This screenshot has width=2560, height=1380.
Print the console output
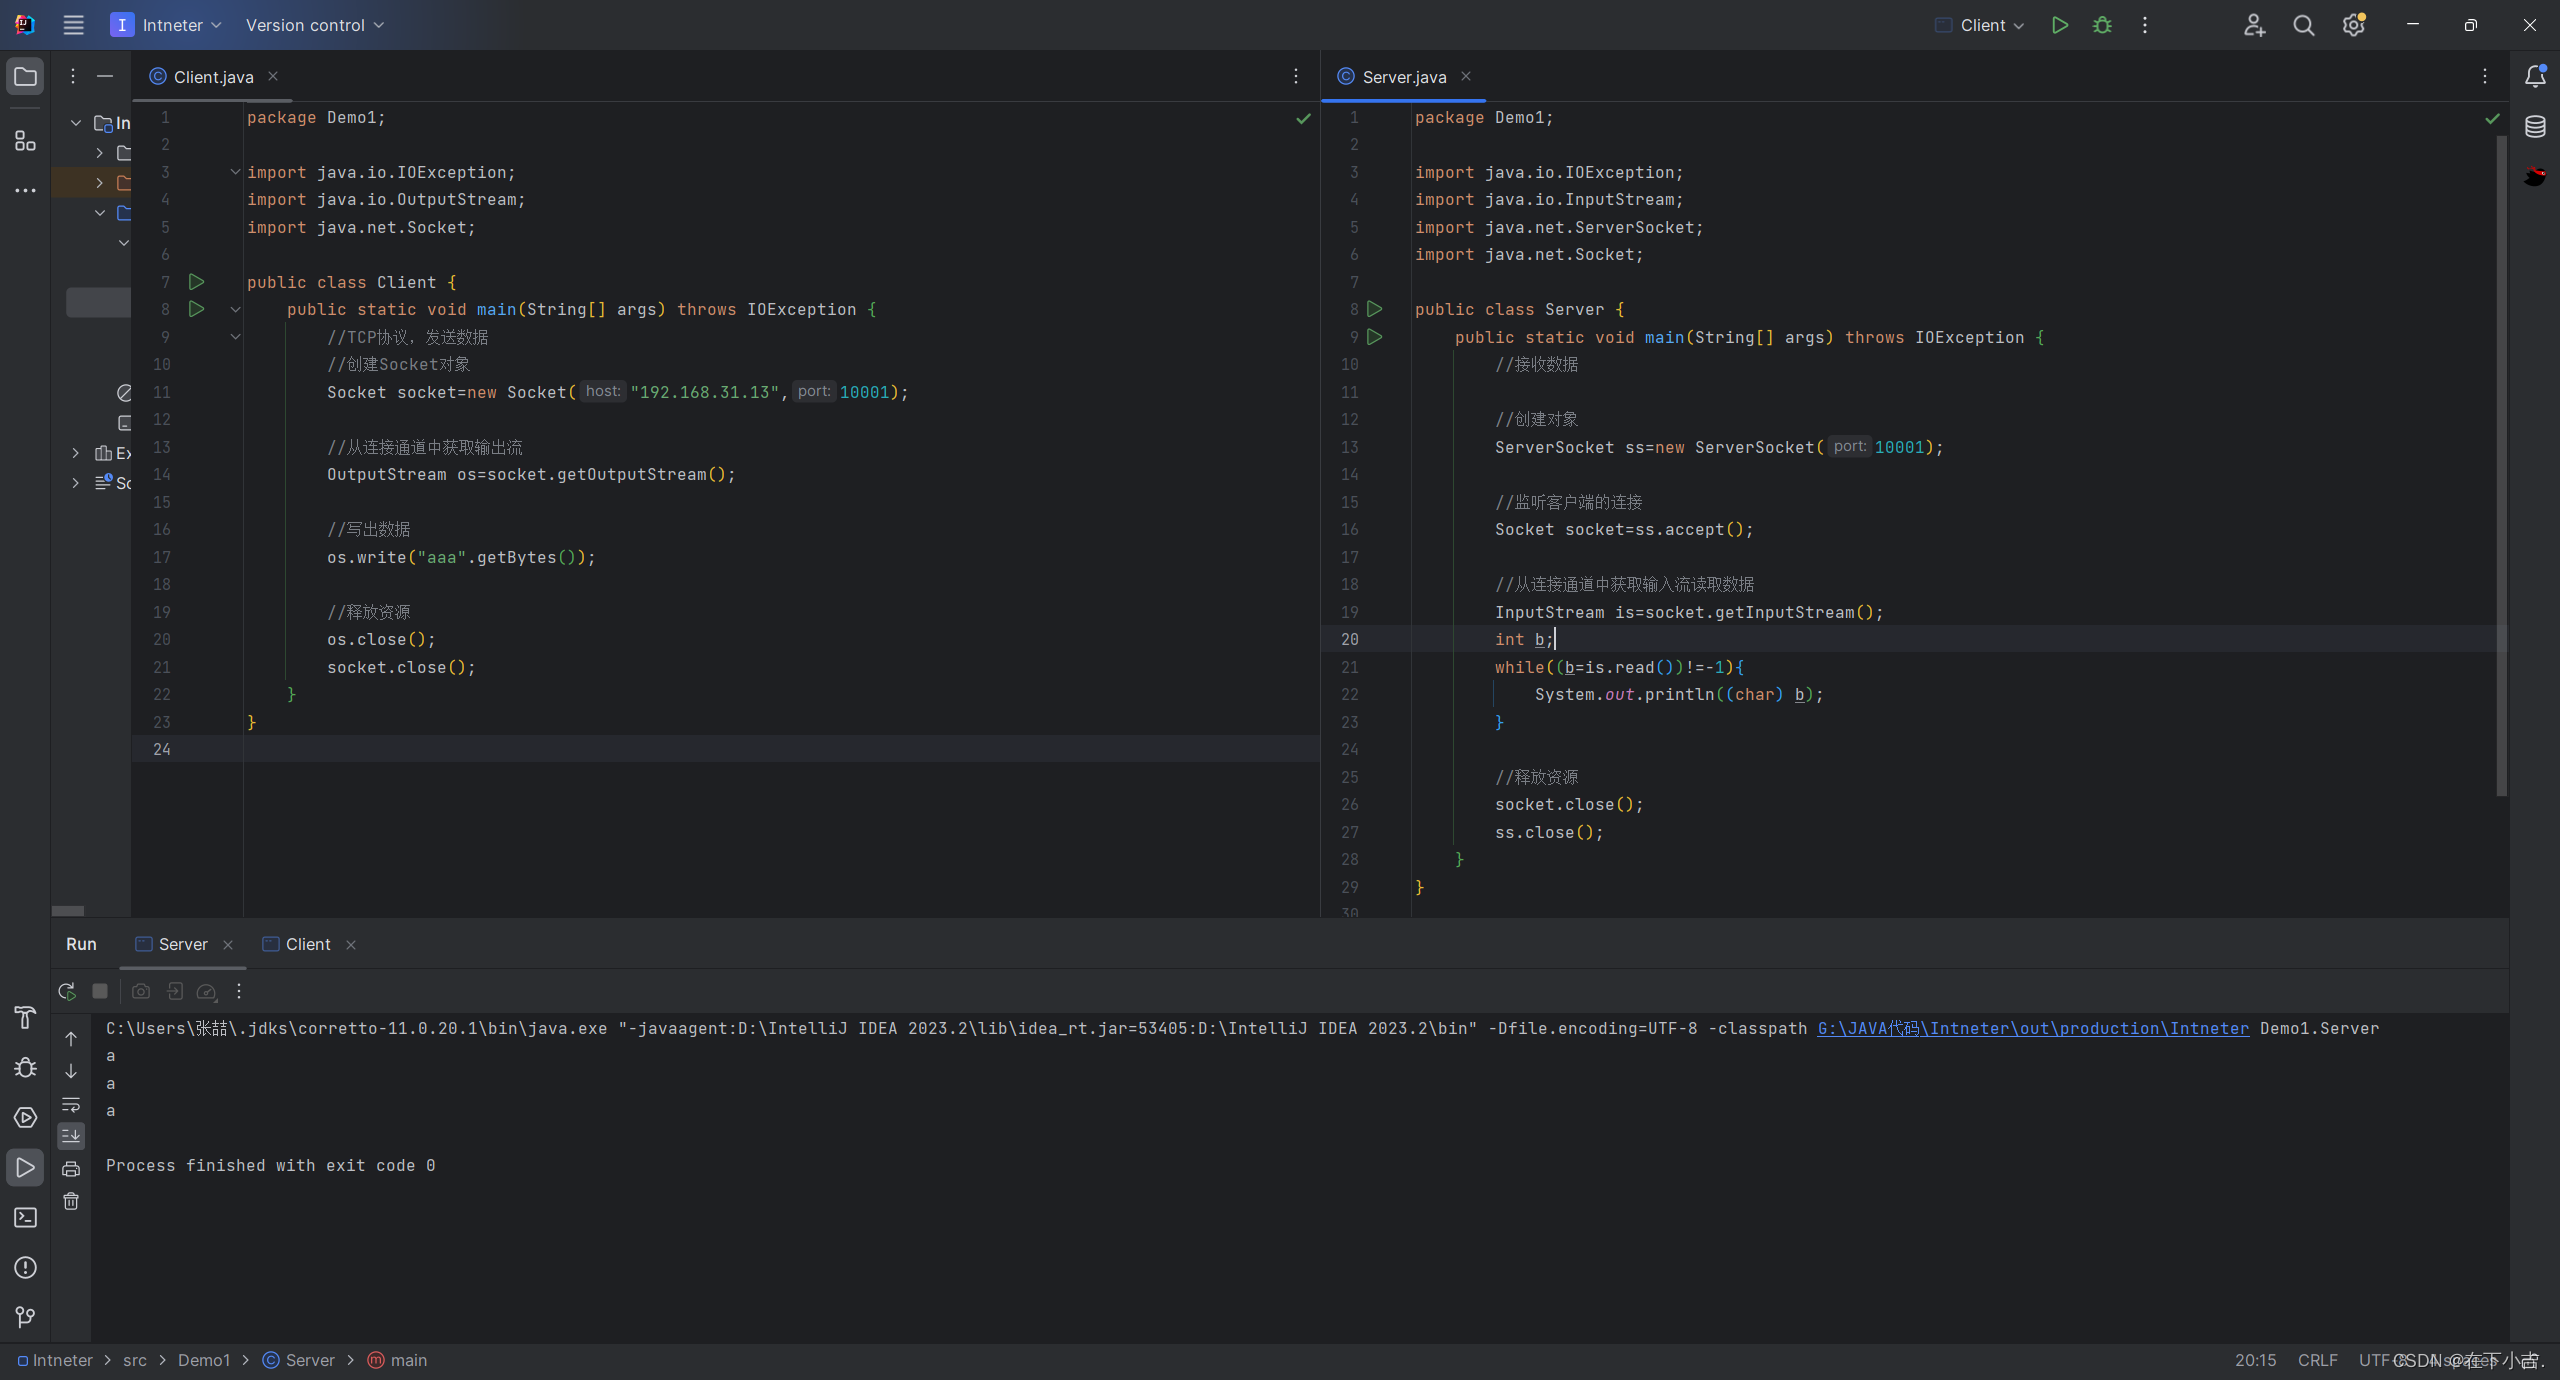pos(71,1169)
